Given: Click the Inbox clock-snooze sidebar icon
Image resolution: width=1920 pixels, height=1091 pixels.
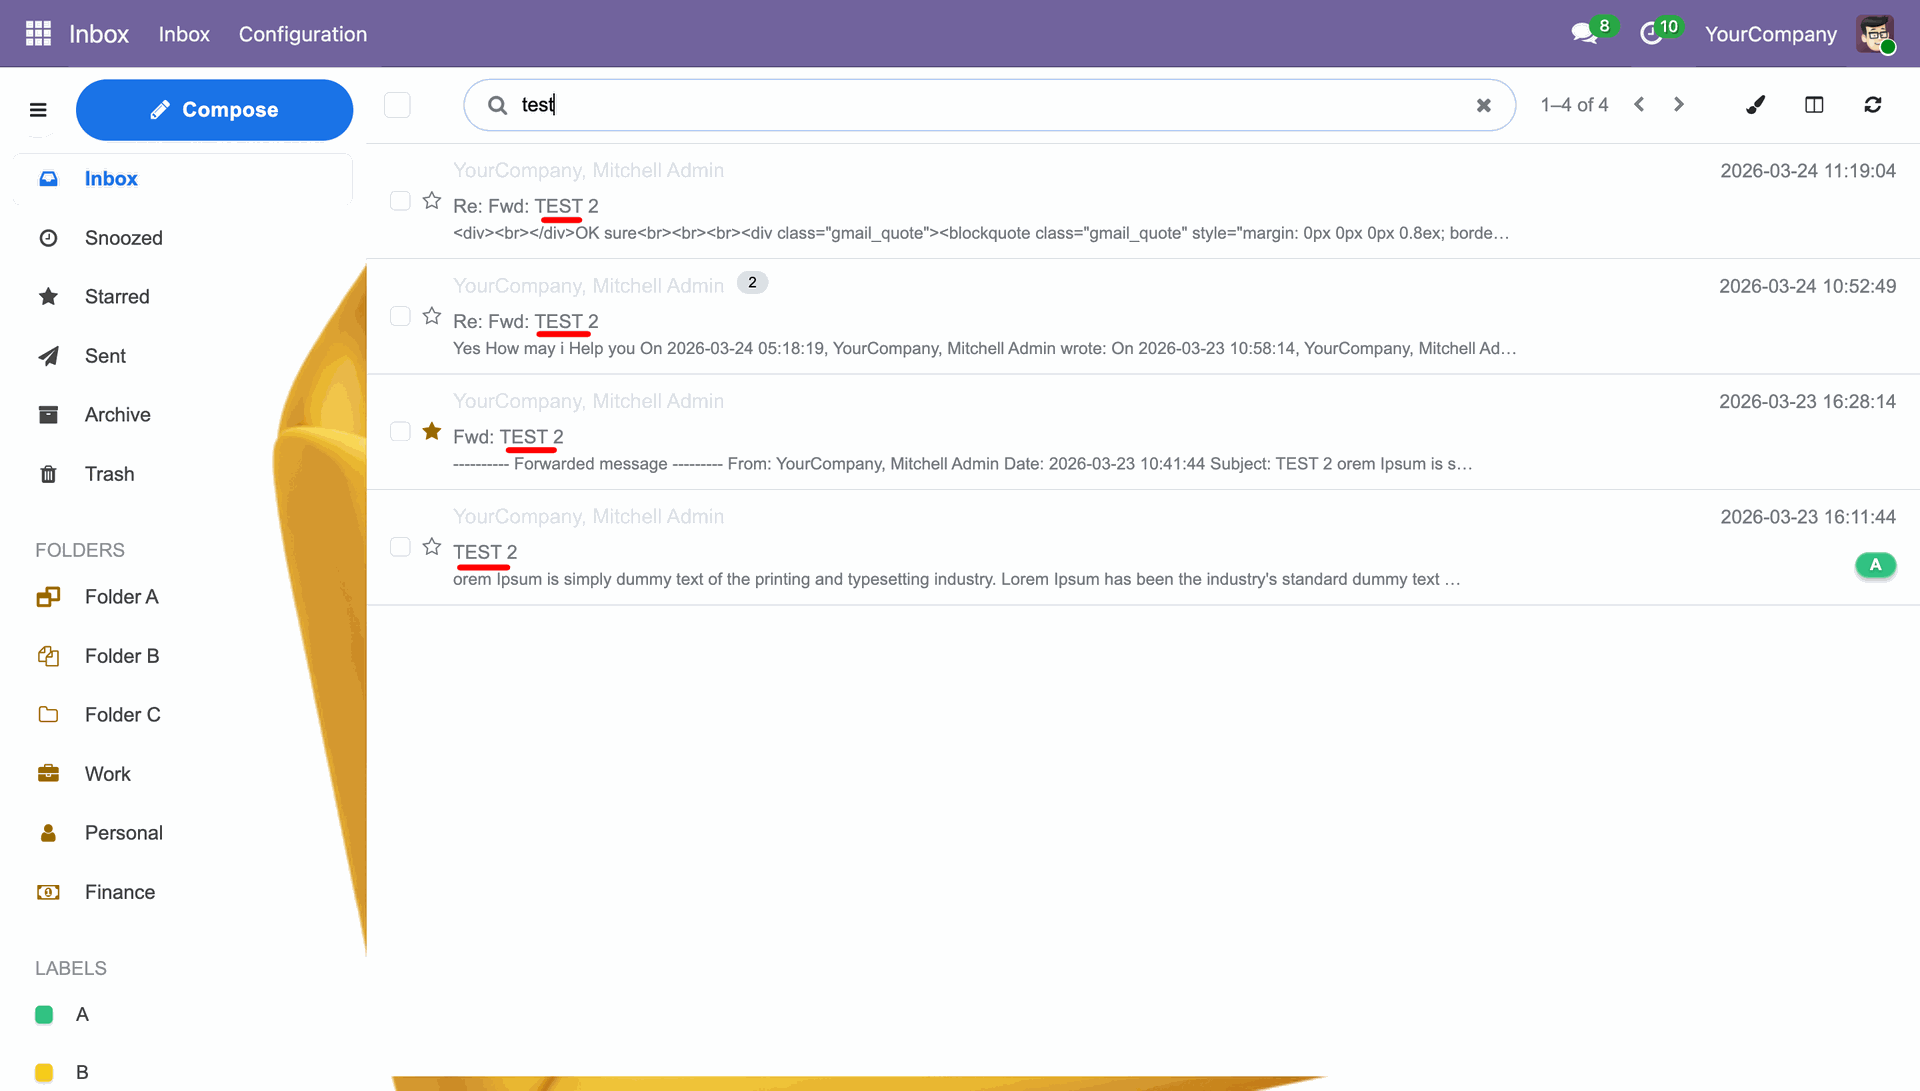Looking at the screenshot, I should [48, 238].
